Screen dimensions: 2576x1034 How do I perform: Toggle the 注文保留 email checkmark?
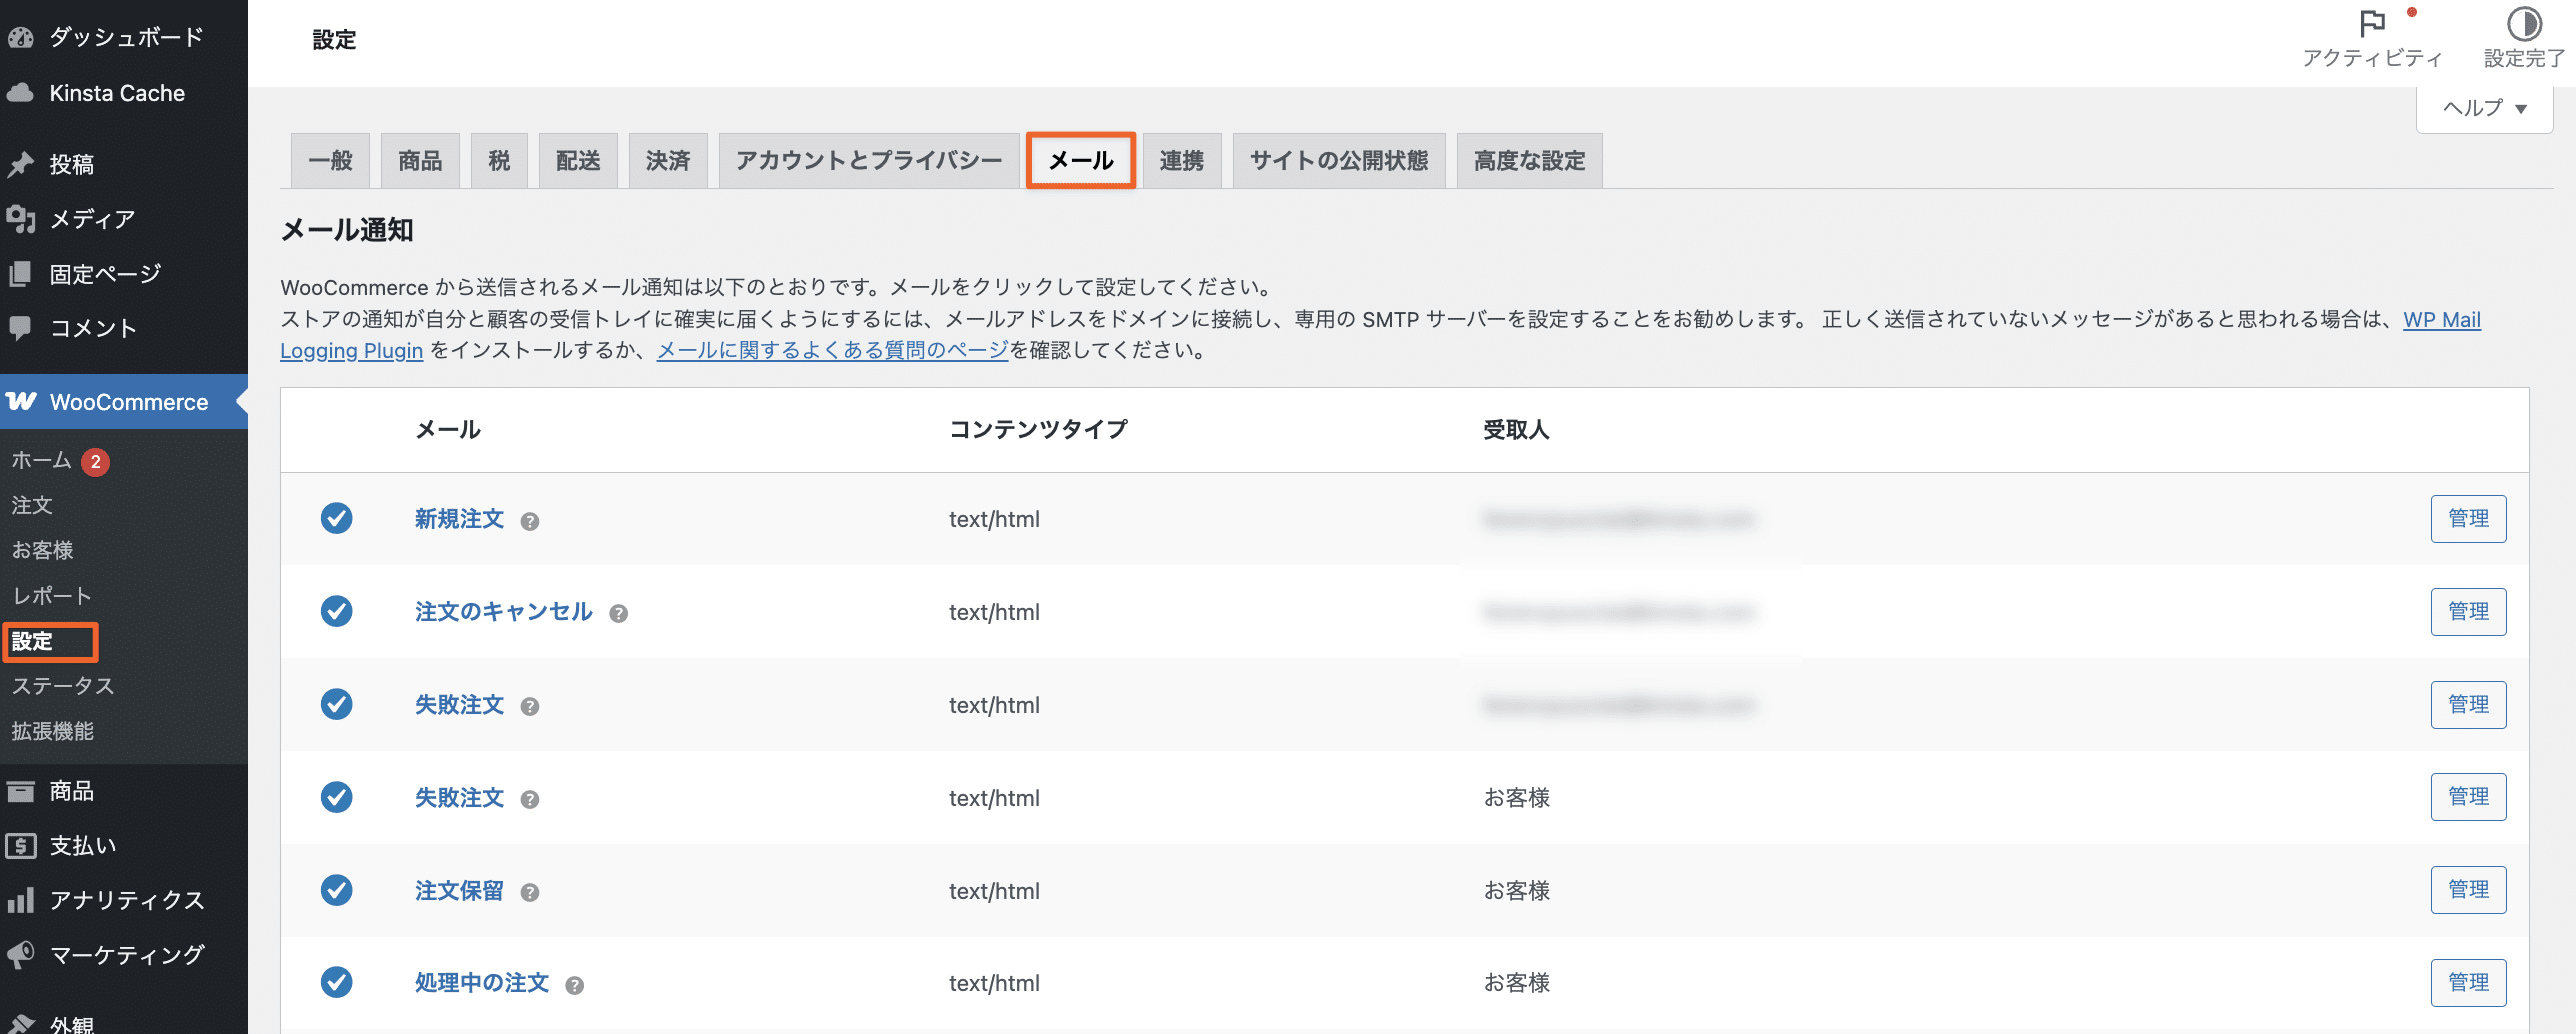point(336,890)
